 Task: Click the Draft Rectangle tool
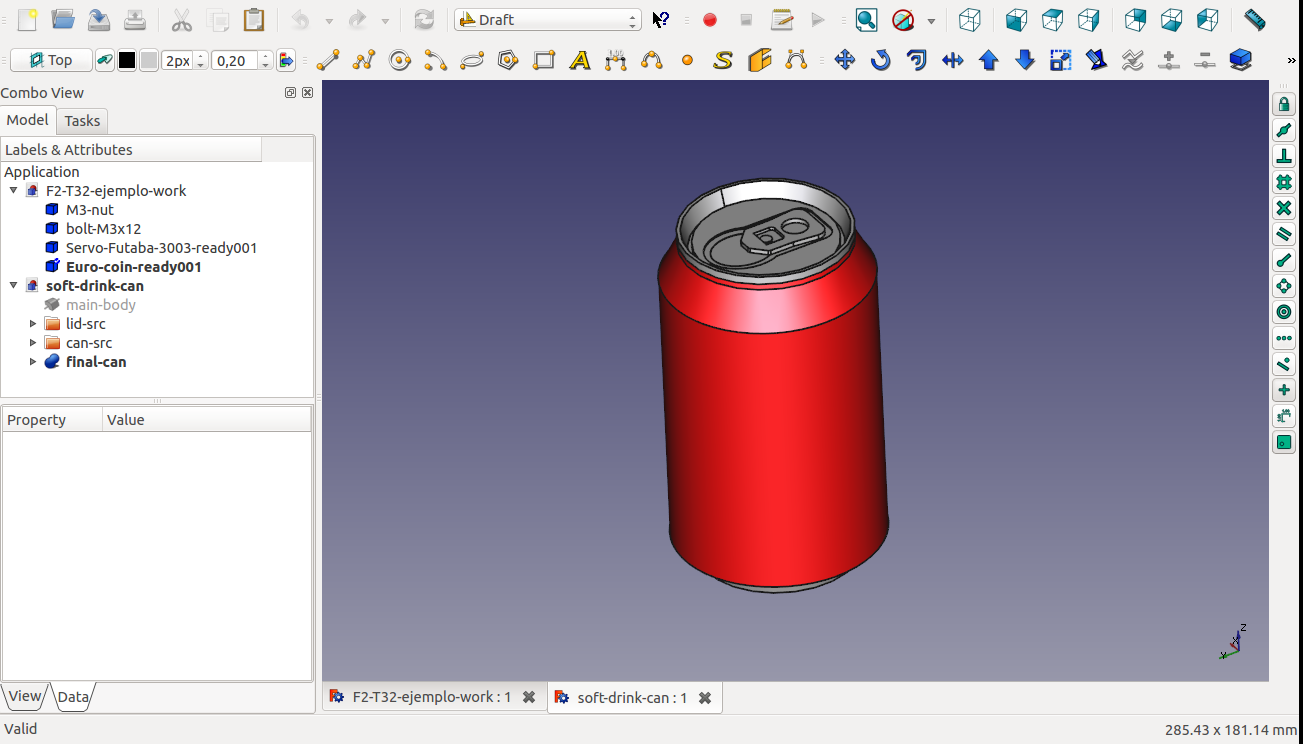click(x=544, y=61)
